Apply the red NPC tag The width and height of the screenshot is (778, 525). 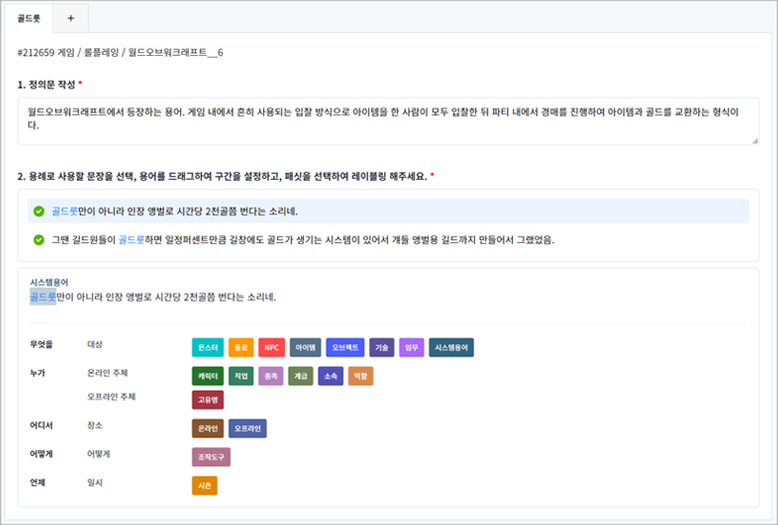(271, 347)
